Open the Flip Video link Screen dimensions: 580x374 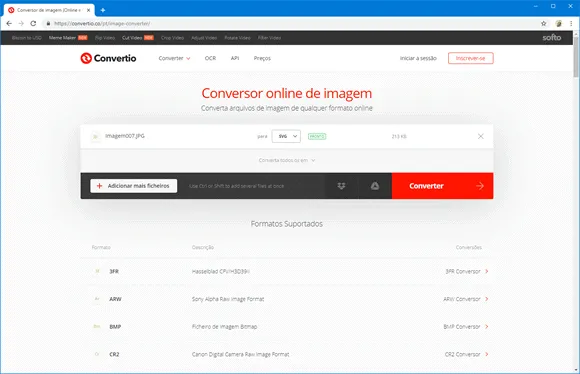coord(105,38)
